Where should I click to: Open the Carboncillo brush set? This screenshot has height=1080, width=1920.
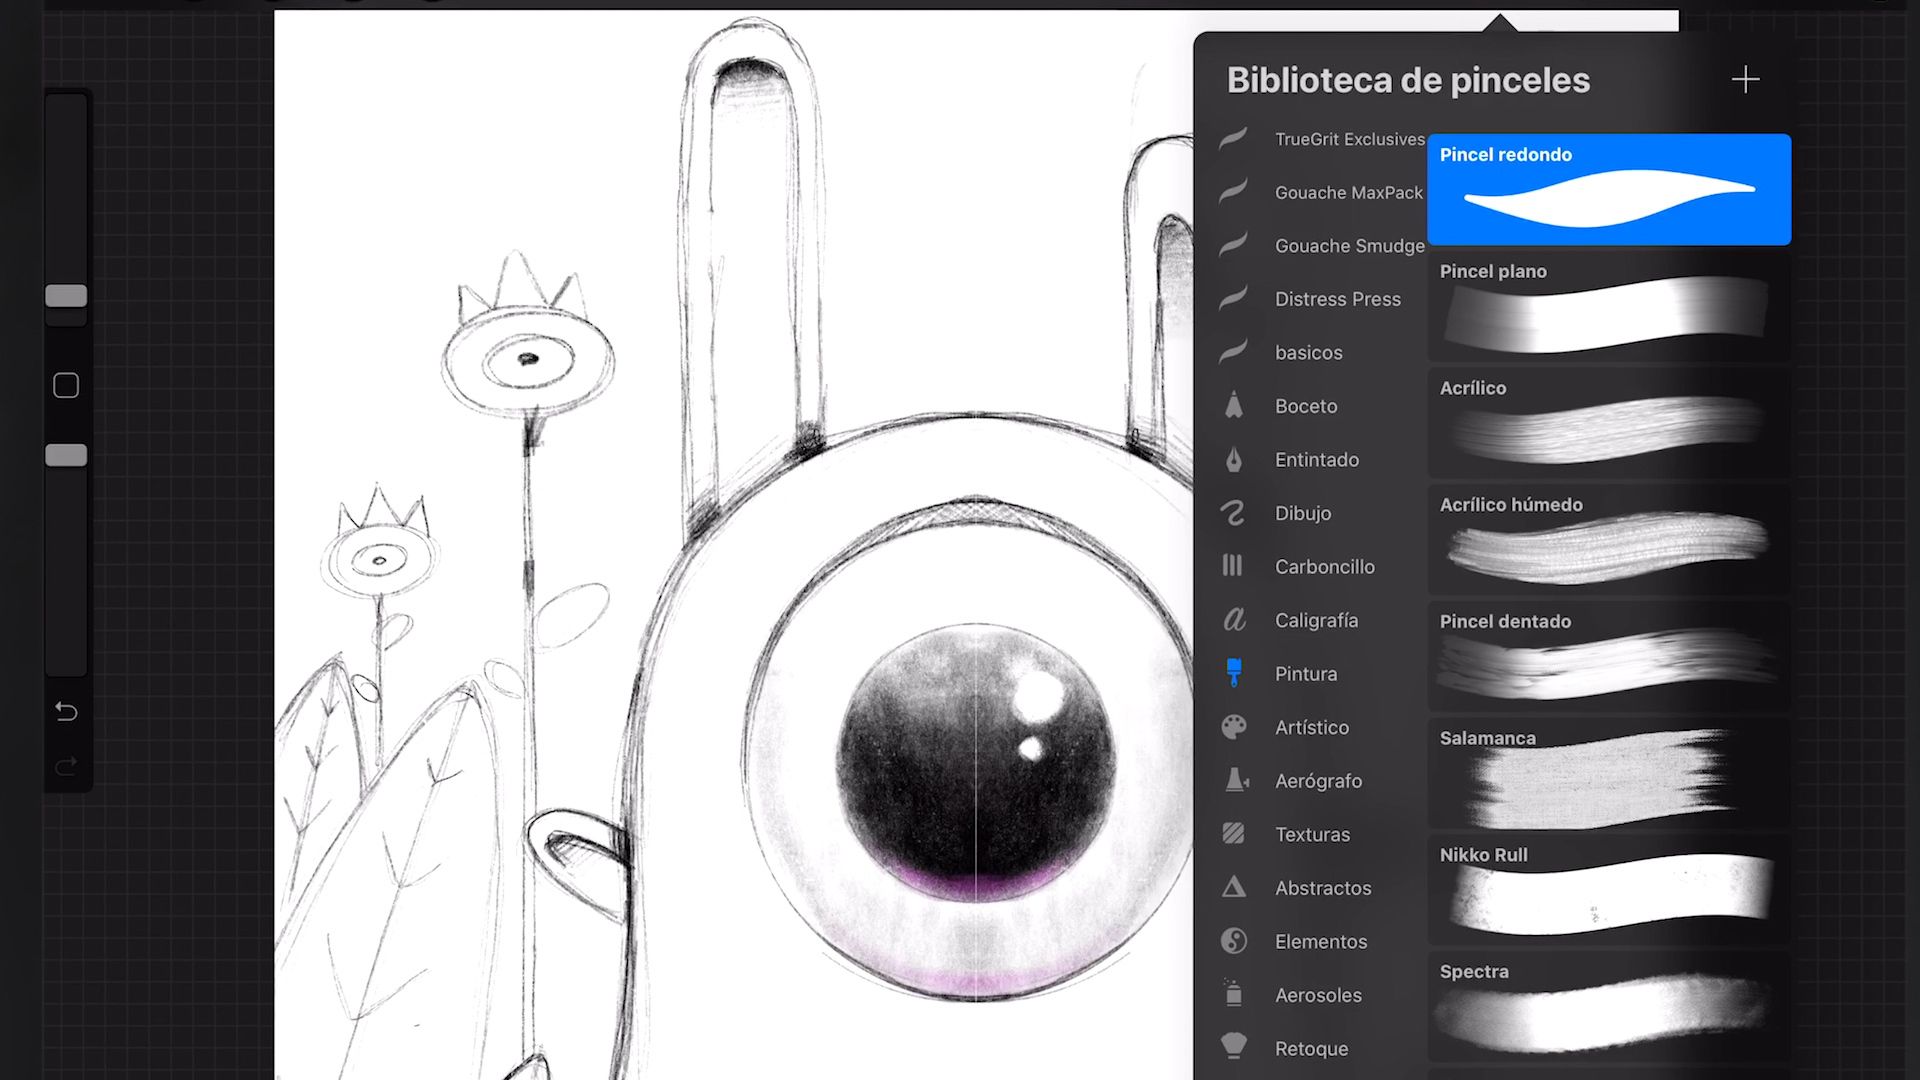click(1322, 567)
